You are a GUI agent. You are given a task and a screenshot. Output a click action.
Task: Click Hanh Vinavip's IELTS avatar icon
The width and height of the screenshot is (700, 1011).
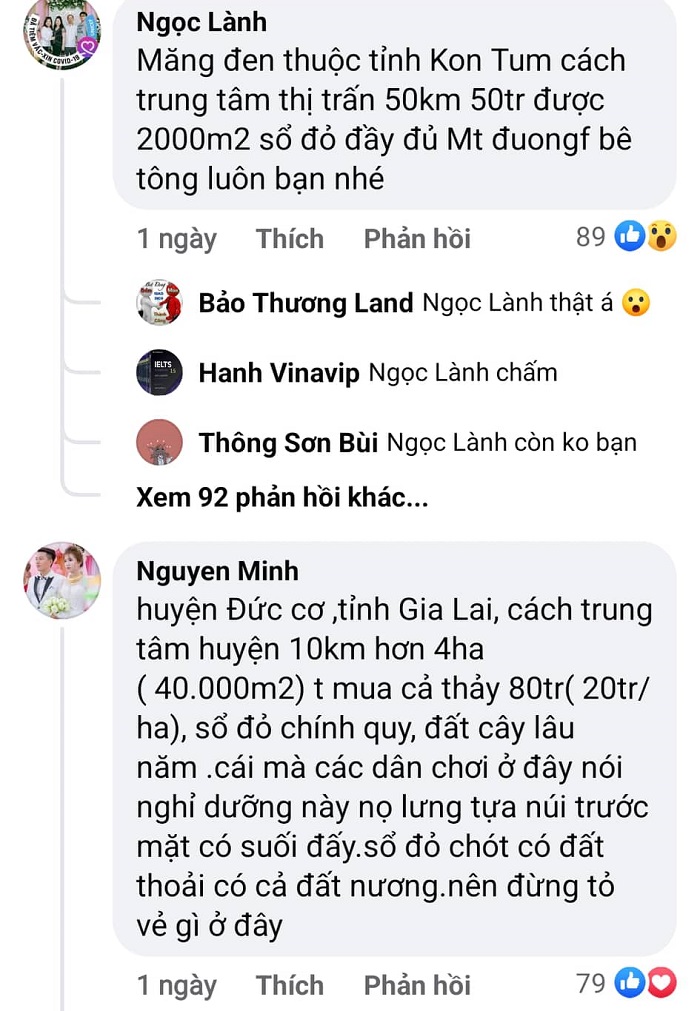tap(159, 372)
